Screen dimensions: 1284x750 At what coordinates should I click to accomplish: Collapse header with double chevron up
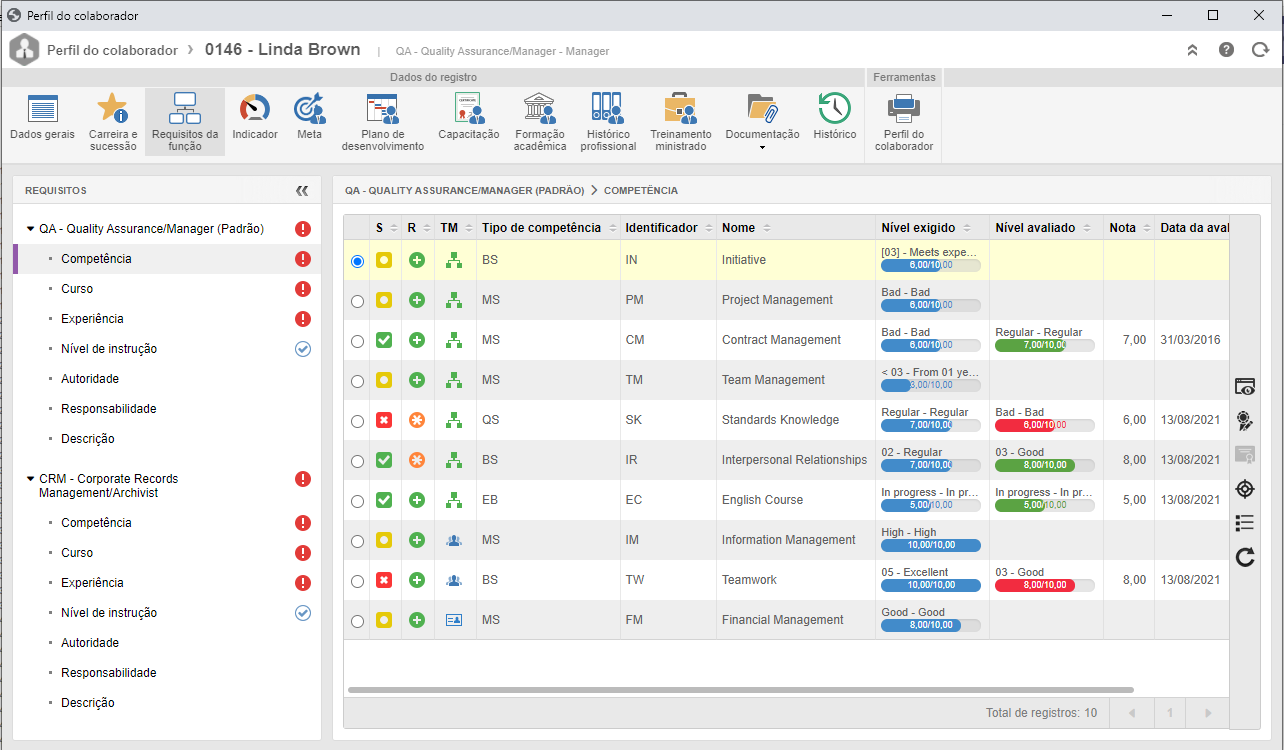click(x=1192, y=50)
